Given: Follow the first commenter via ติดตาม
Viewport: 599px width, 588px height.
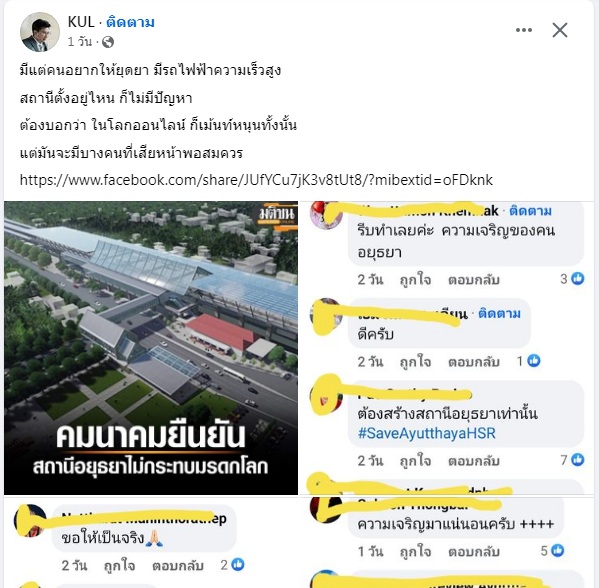Looking at the screenshot, I should (530, 211).
